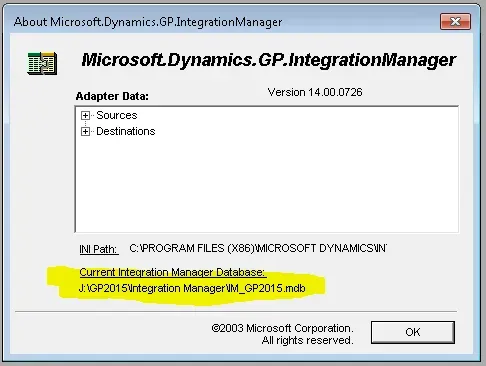
Task: Click the C:\PROGRAM FILES (X86) path text
Action: [x=258, y=248]
